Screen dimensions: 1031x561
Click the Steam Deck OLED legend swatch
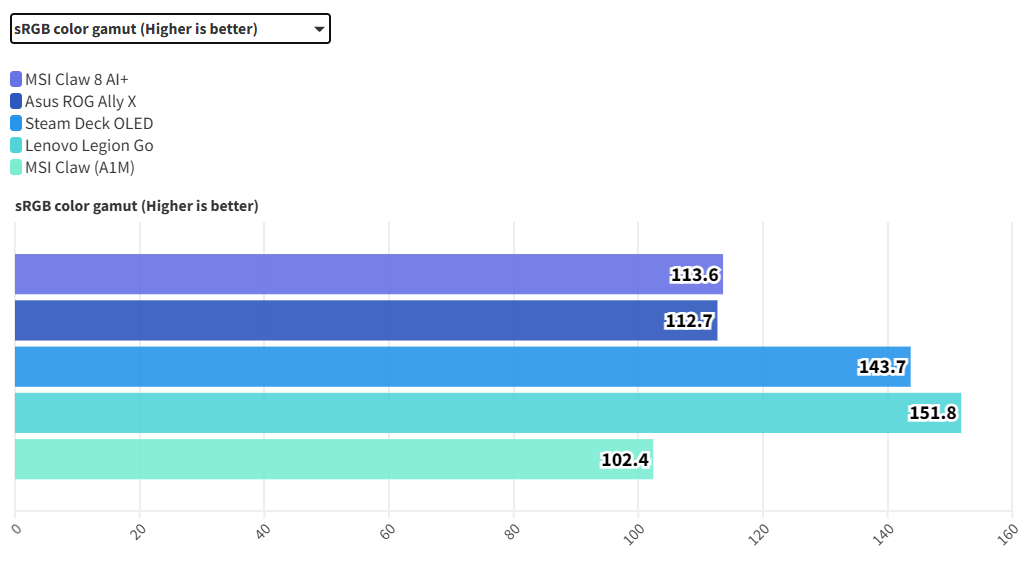pyautogui.click(x=16, y=123)
